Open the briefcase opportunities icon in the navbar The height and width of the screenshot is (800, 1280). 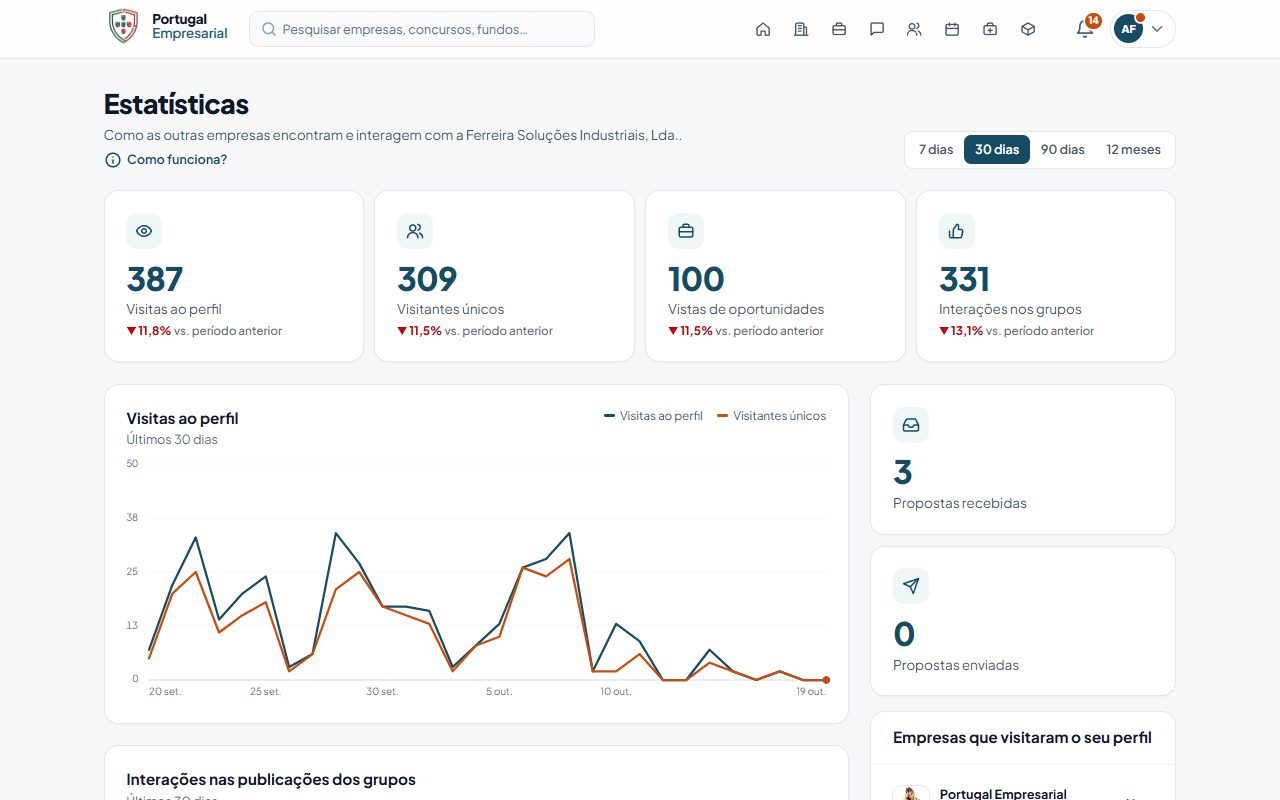(x=839, y=29)
